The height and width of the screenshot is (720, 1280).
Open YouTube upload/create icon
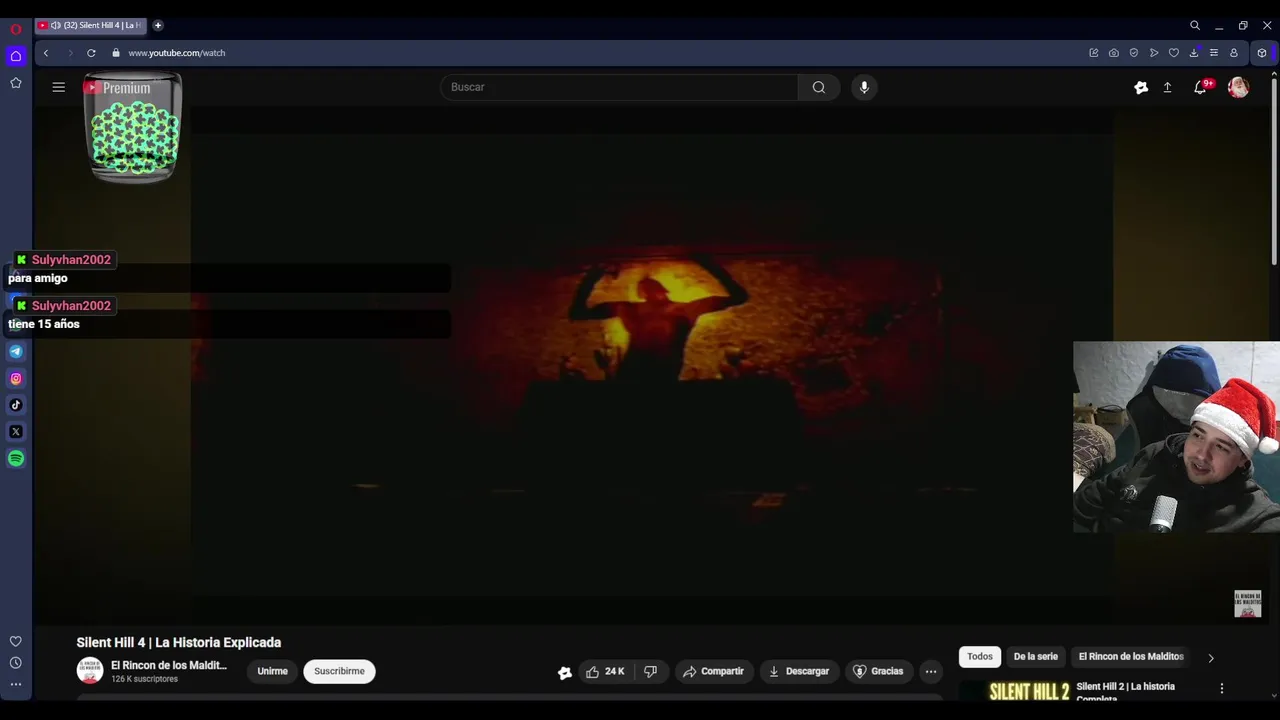(1167, 88)
